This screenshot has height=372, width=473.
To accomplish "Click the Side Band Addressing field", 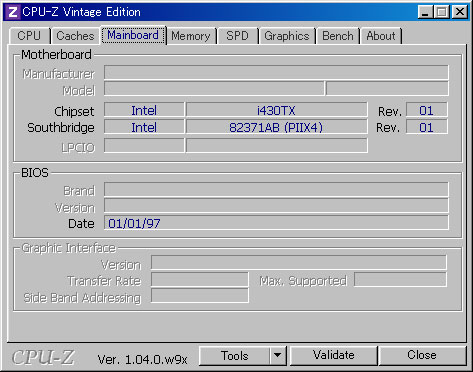I will point(200,296).
